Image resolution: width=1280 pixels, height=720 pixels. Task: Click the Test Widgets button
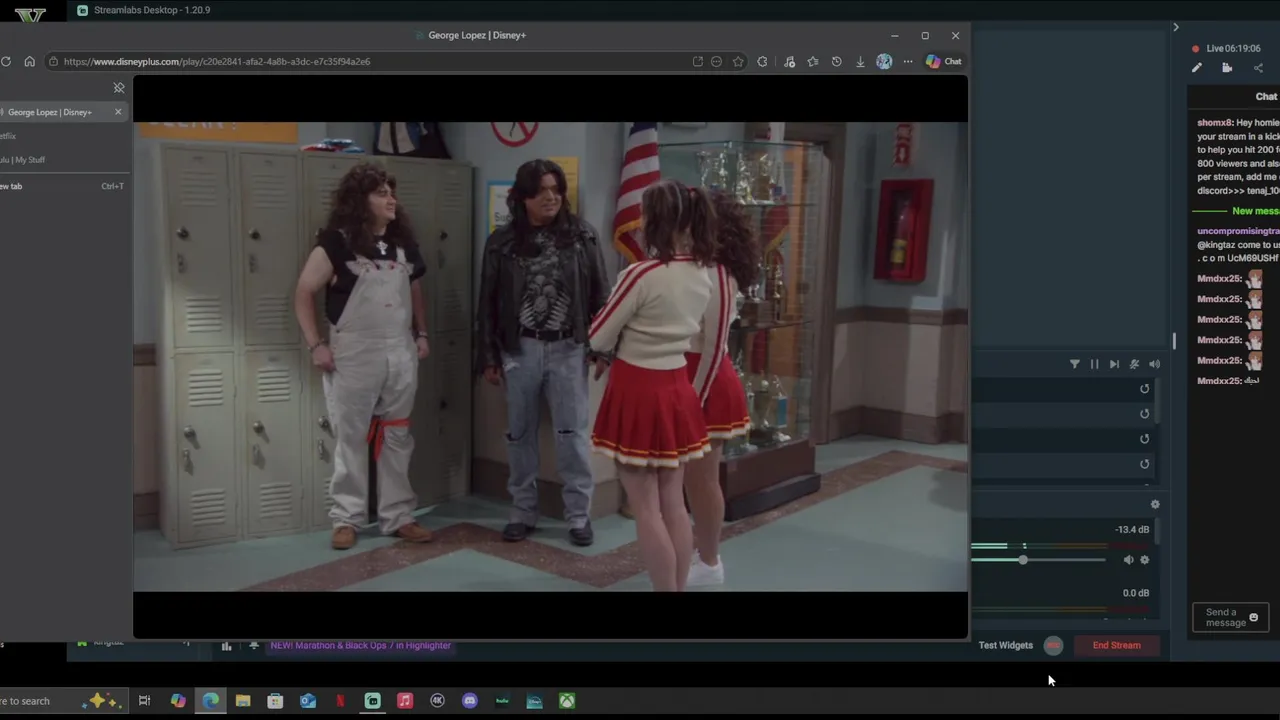[1005, 645]
